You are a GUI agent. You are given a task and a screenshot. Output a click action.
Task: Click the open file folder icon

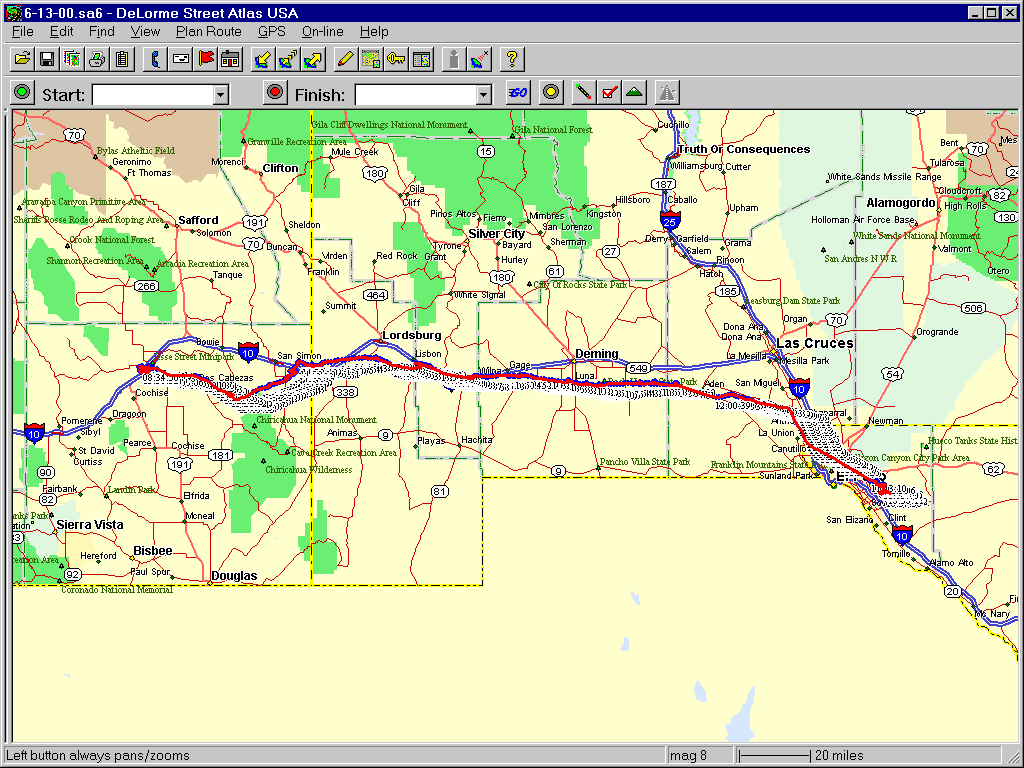point(21,59)
